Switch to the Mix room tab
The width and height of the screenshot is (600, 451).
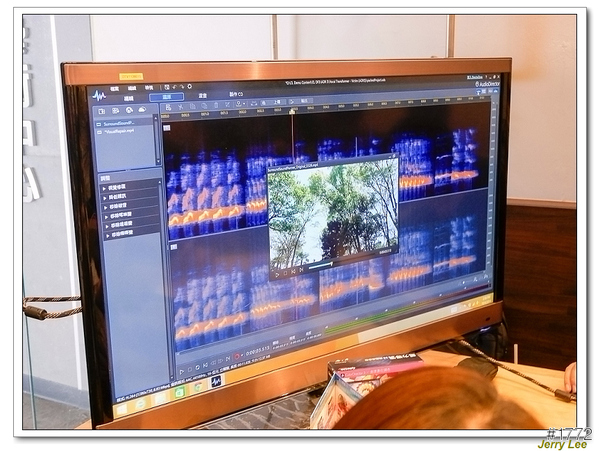(x=203, y=96)
